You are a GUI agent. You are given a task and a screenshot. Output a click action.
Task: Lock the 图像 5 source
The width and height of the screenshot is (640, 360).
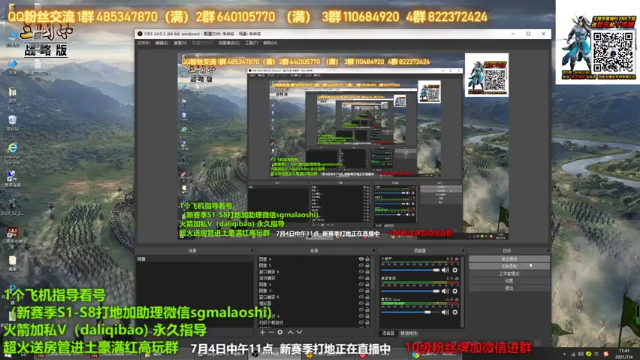[367, 265]
